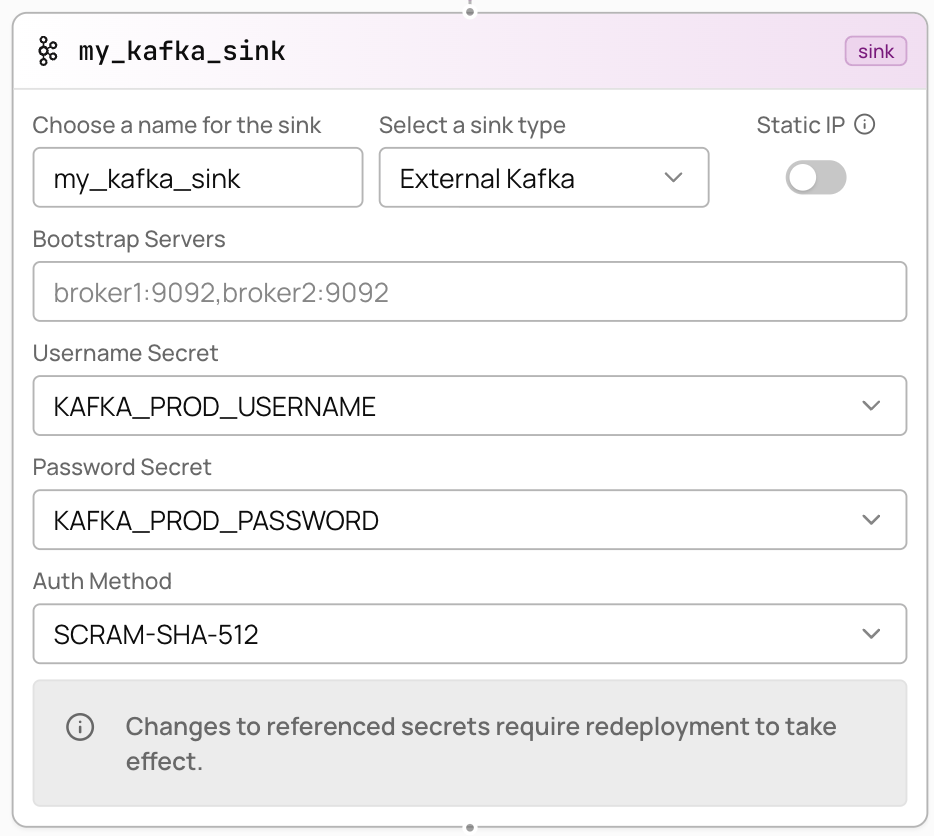Viewport: 934px width, 836px height.
Task: Open the Password Secret dropdown
Action: click(469, 520)
